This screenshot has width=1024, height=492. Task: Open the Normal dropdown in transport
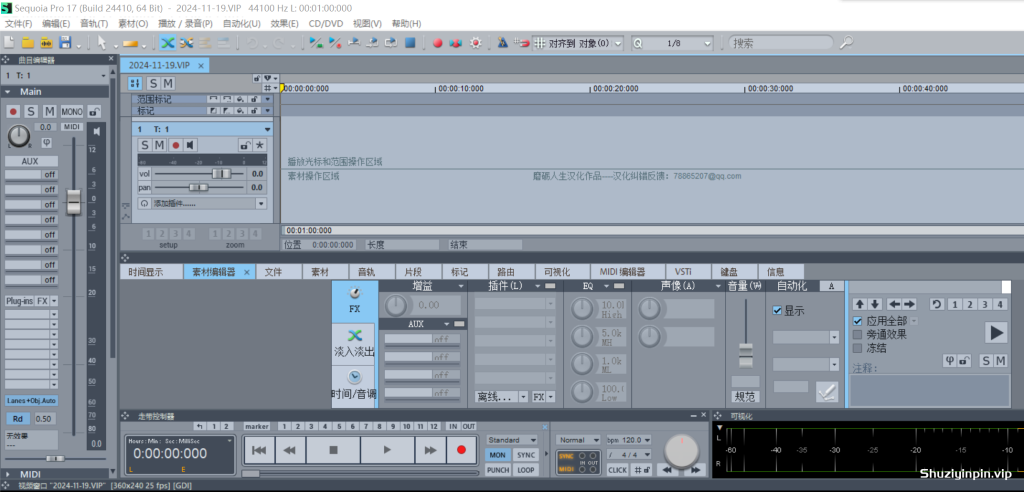pyautogui.click(x=579, y=440)
